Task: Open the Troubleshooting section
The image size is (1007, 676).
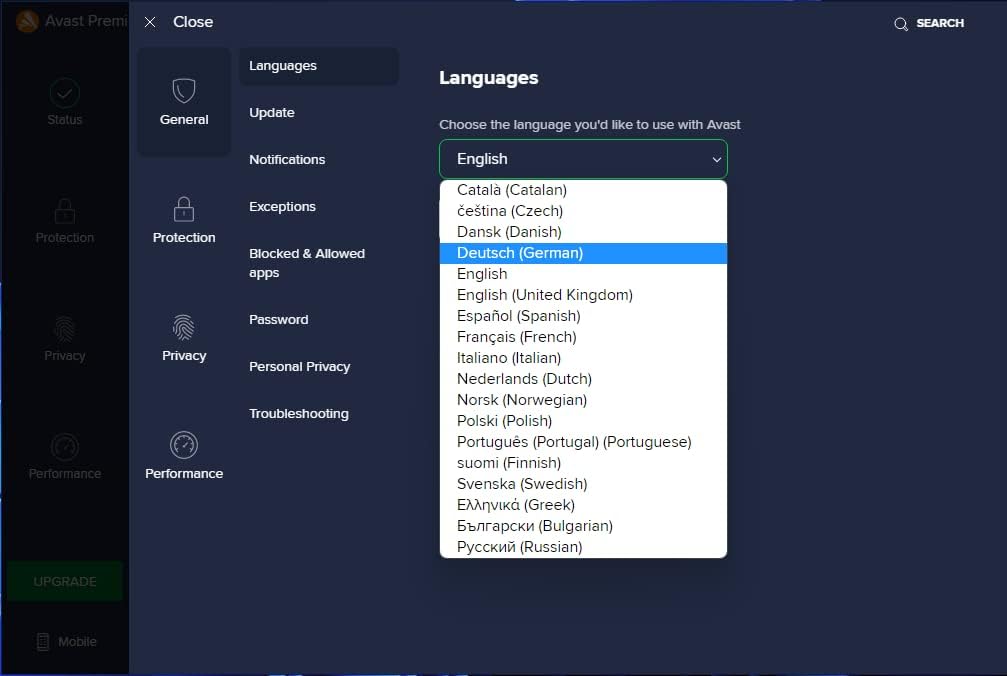Action: 297,413
